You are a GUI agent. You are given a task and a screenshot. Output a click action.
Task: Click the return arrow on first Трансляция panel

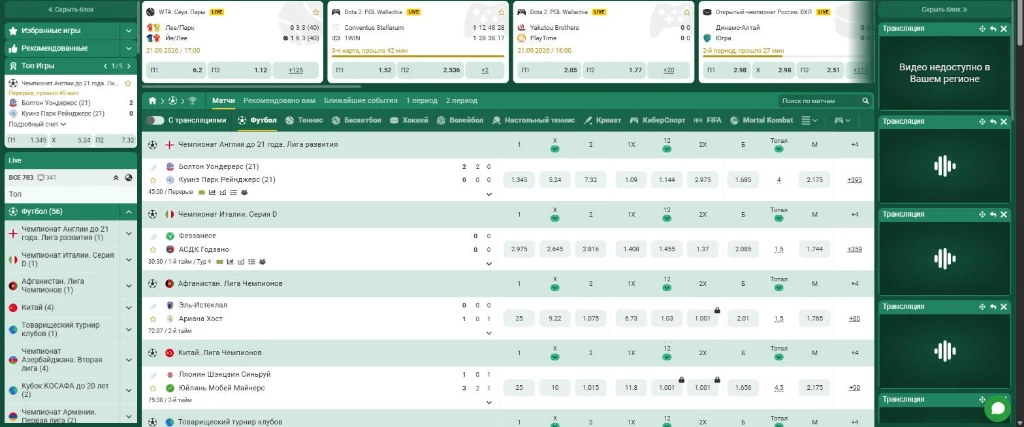(x=993, y=29)
